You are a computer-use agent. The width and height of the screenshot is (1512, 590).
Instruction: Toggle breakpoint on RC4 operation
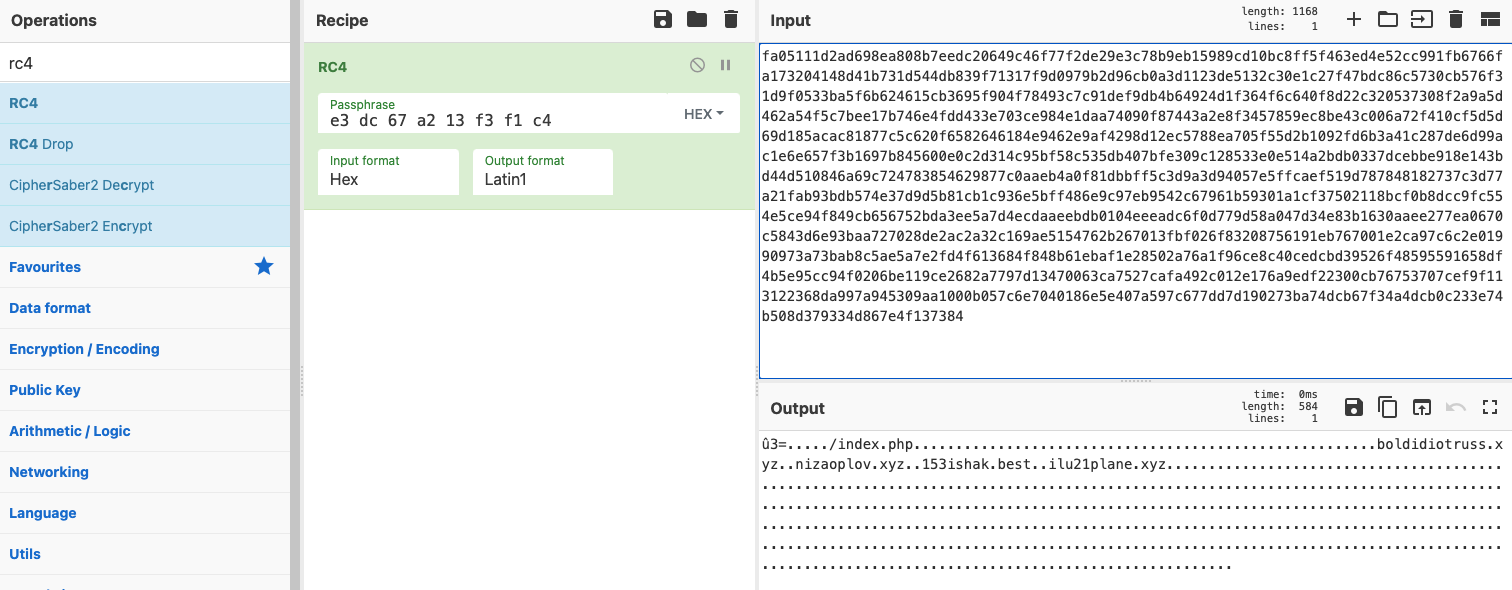(x=726, y=65)
